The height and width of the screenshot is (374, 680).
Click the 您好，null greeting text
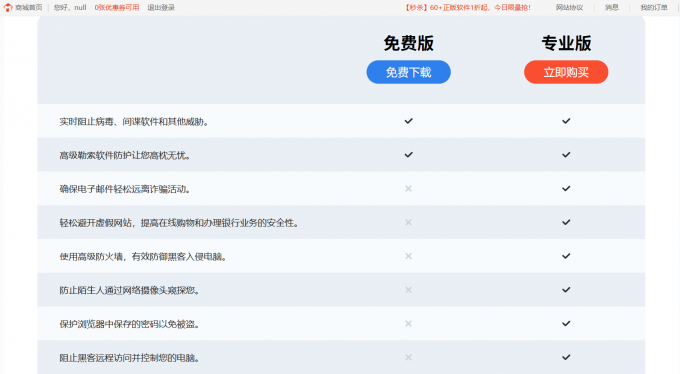pos(70,7)
